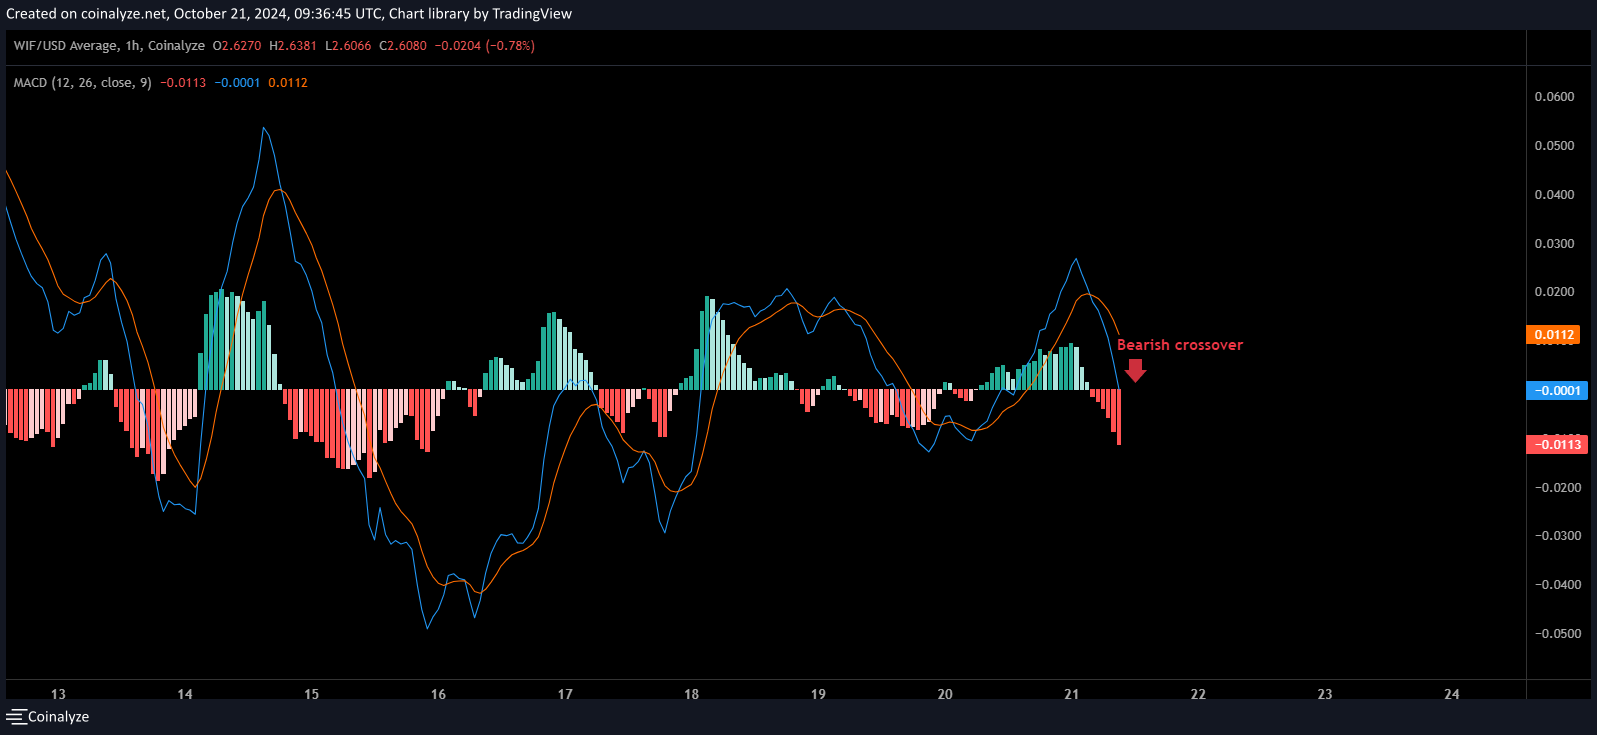Click the orange 0.0112 price scale label
Screen dimensions: 1597x735
1554,335
